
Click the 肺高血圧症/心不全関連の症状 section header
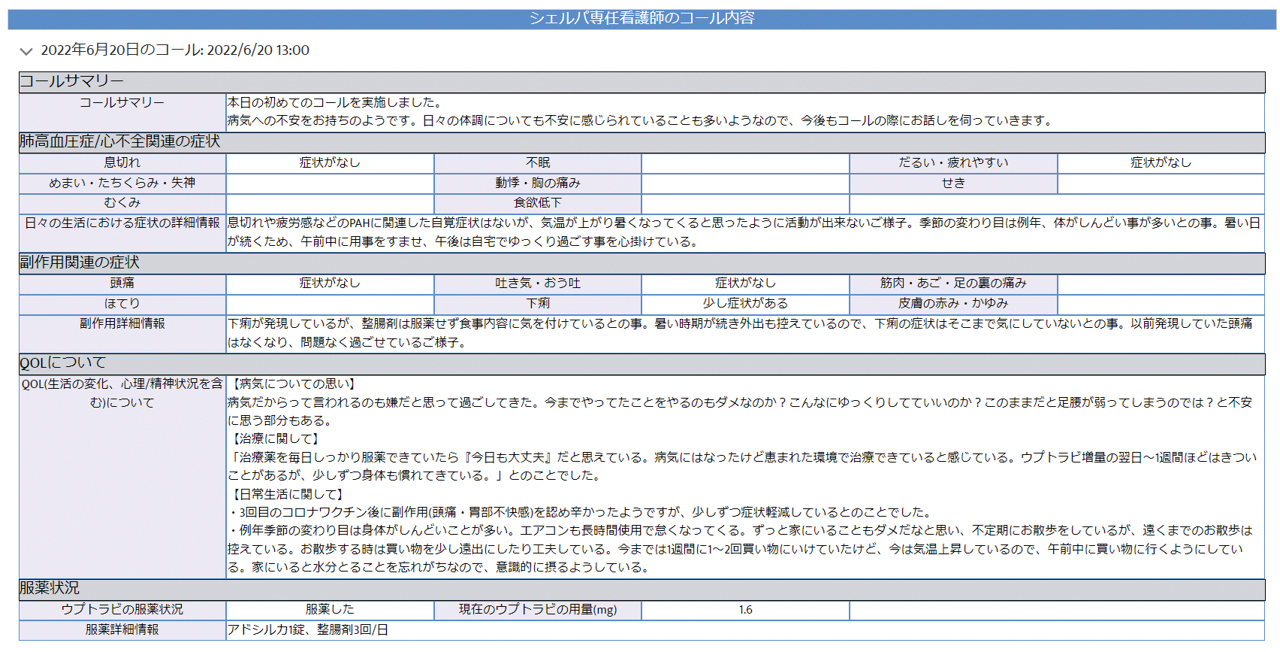642,142
